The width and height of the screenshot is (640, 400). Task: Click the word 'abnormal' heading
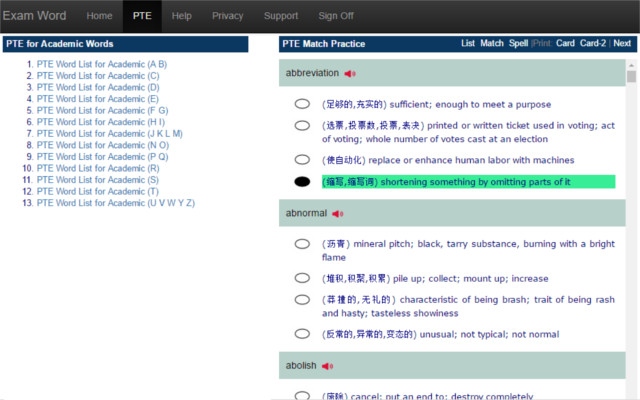[306, 213]
